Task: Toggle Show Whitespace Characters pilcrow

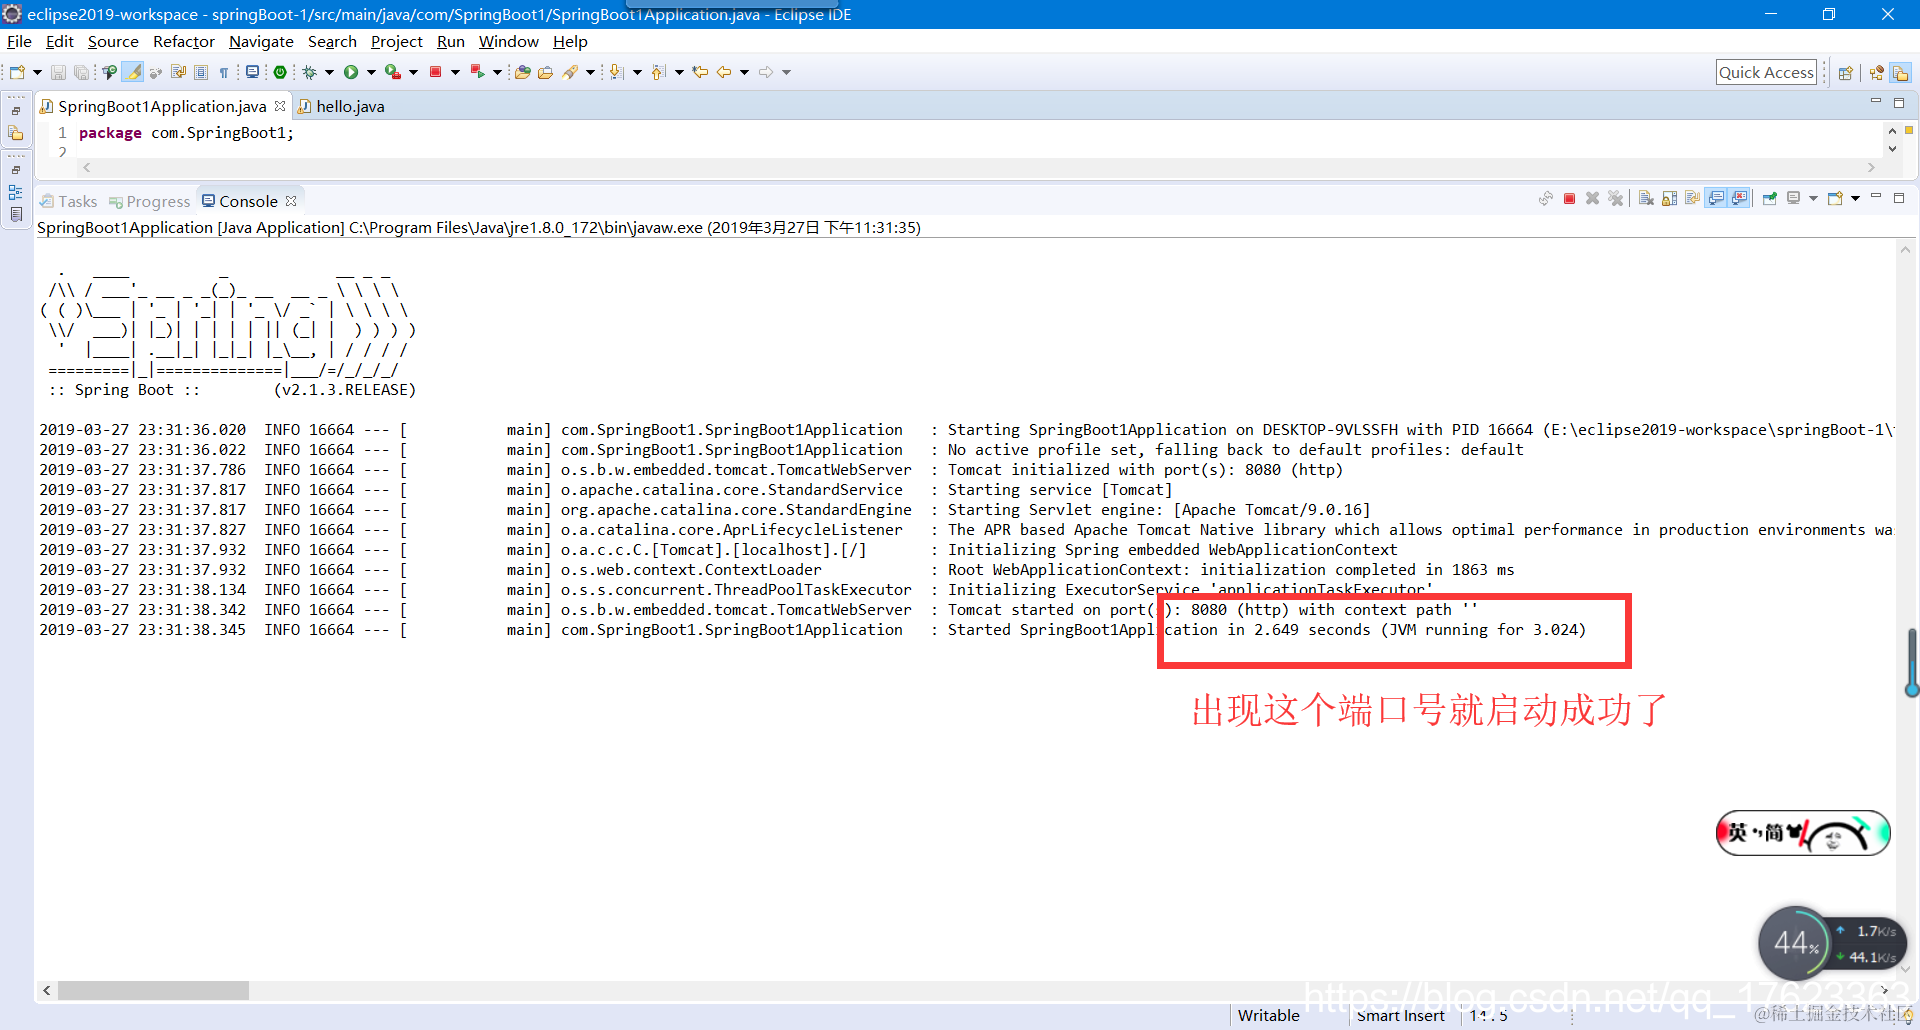Action: click(224, 72)
